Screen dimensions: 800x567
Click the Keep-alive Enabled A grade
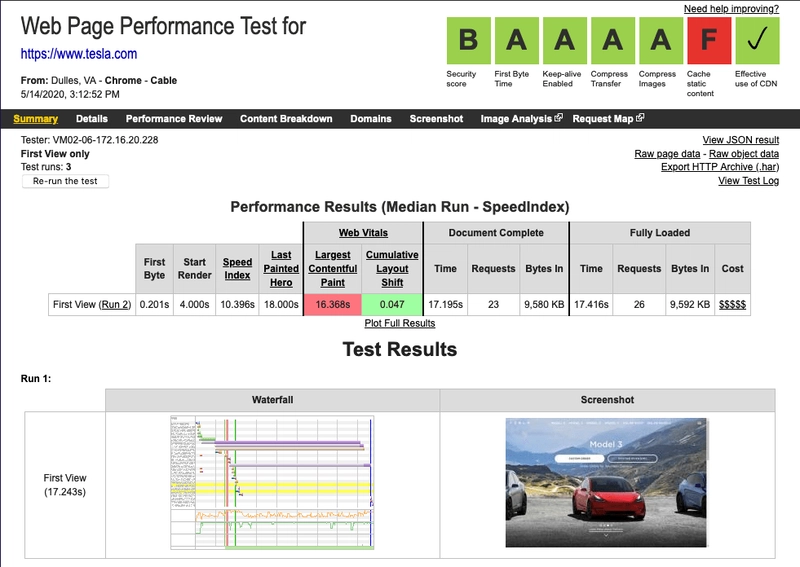coord(565,40)
